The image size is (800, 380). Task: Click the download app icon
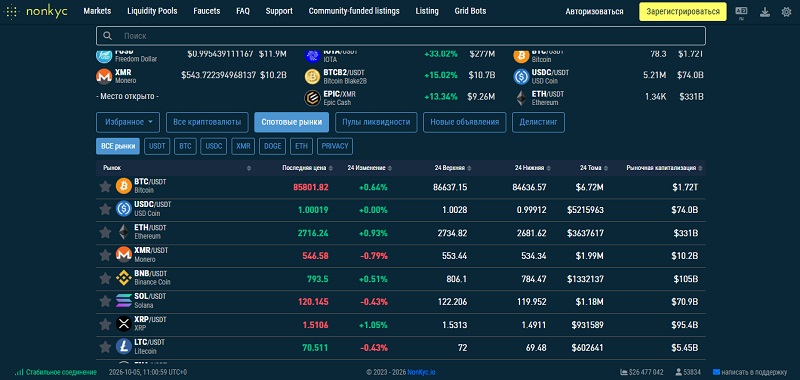[x=764, y=12]
